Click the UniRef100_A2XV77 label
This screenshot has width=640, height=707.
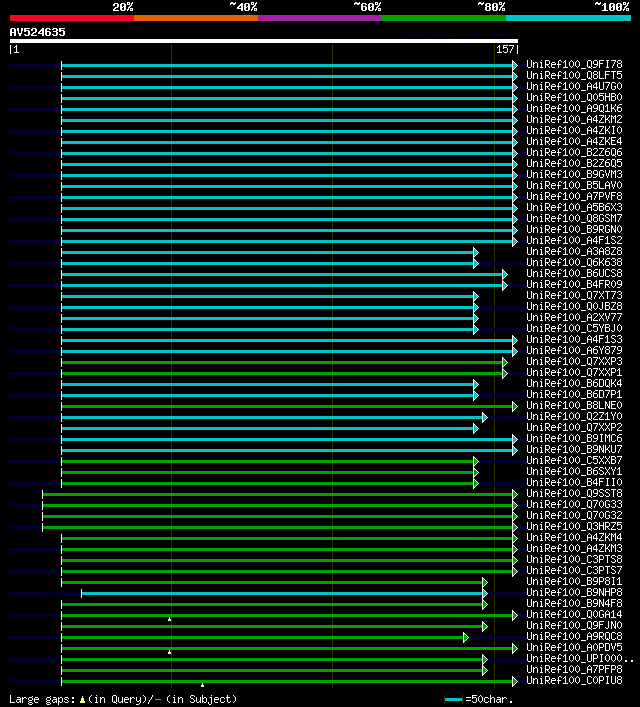pos(574,317)
